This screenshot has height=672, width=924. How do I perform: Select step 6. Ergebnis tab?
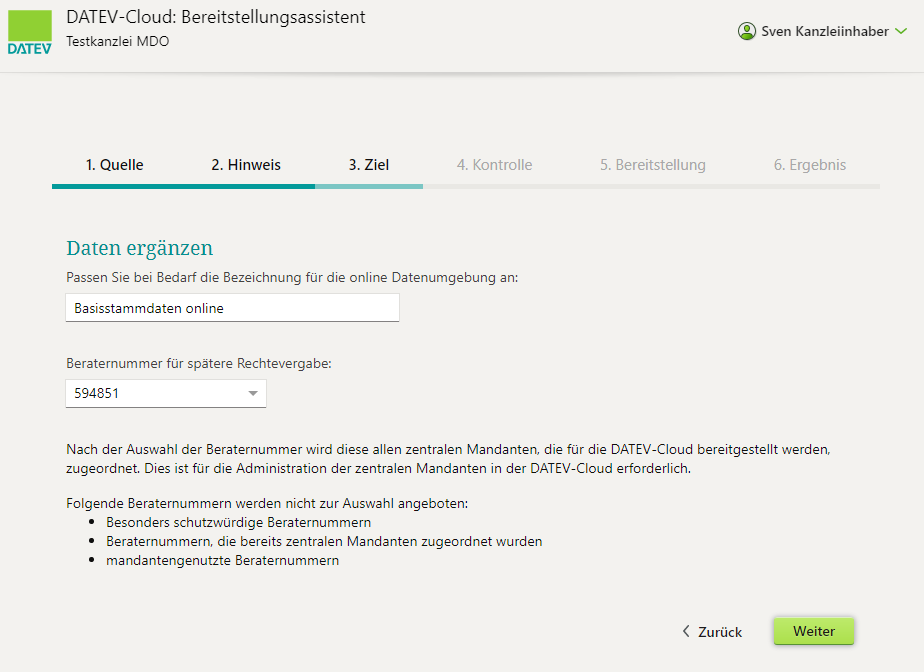(810, 165)
